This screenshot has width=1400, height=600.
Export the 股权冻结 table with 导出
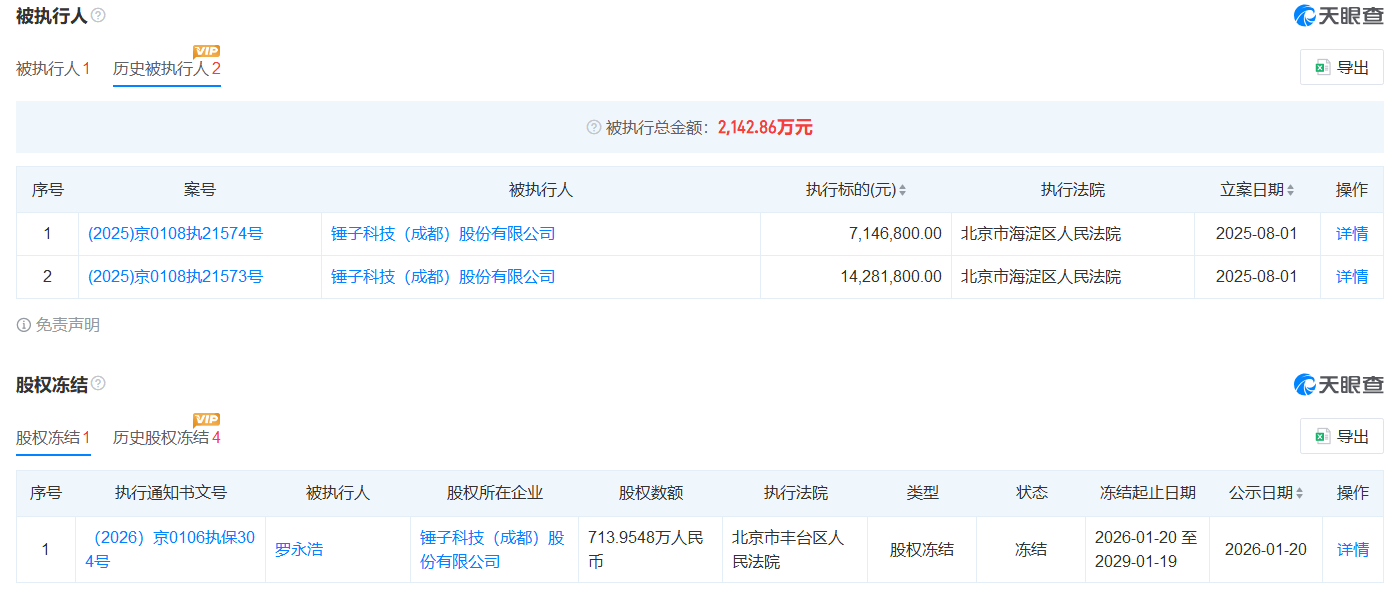(x=1342, y=436)
